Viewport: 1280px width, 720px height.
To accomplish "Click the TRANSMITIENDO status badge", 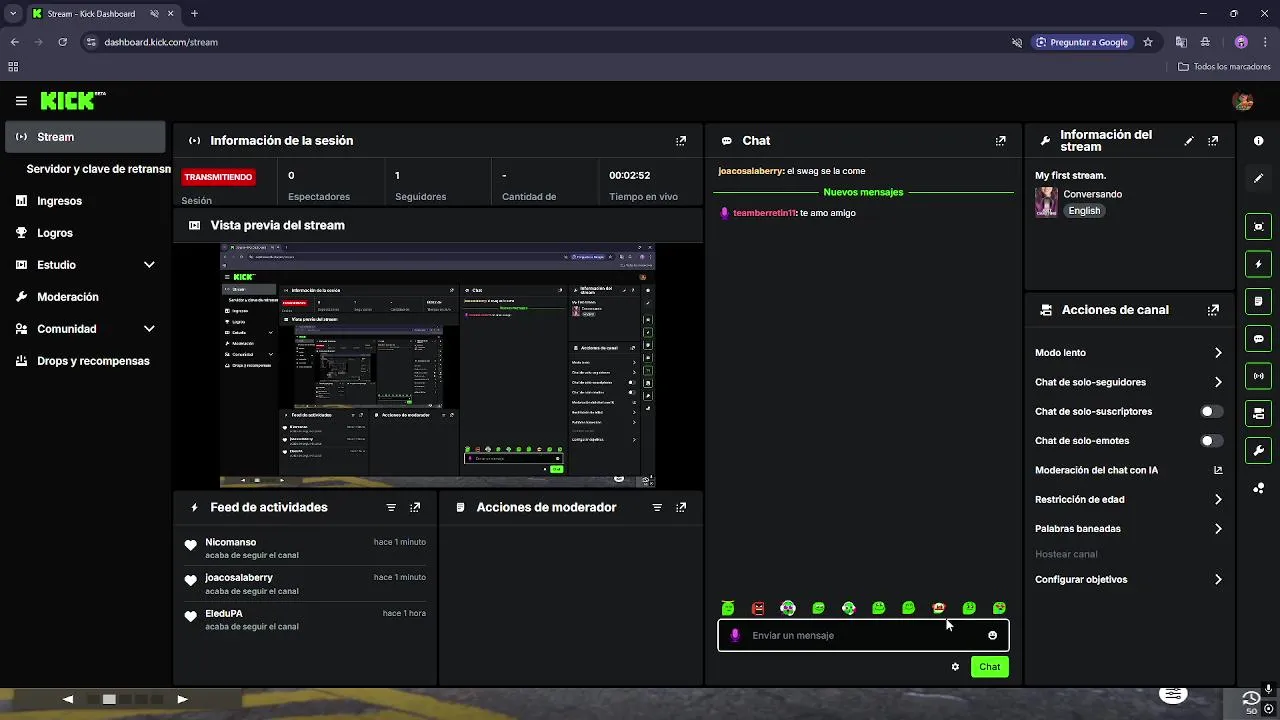I will point(218,177).
